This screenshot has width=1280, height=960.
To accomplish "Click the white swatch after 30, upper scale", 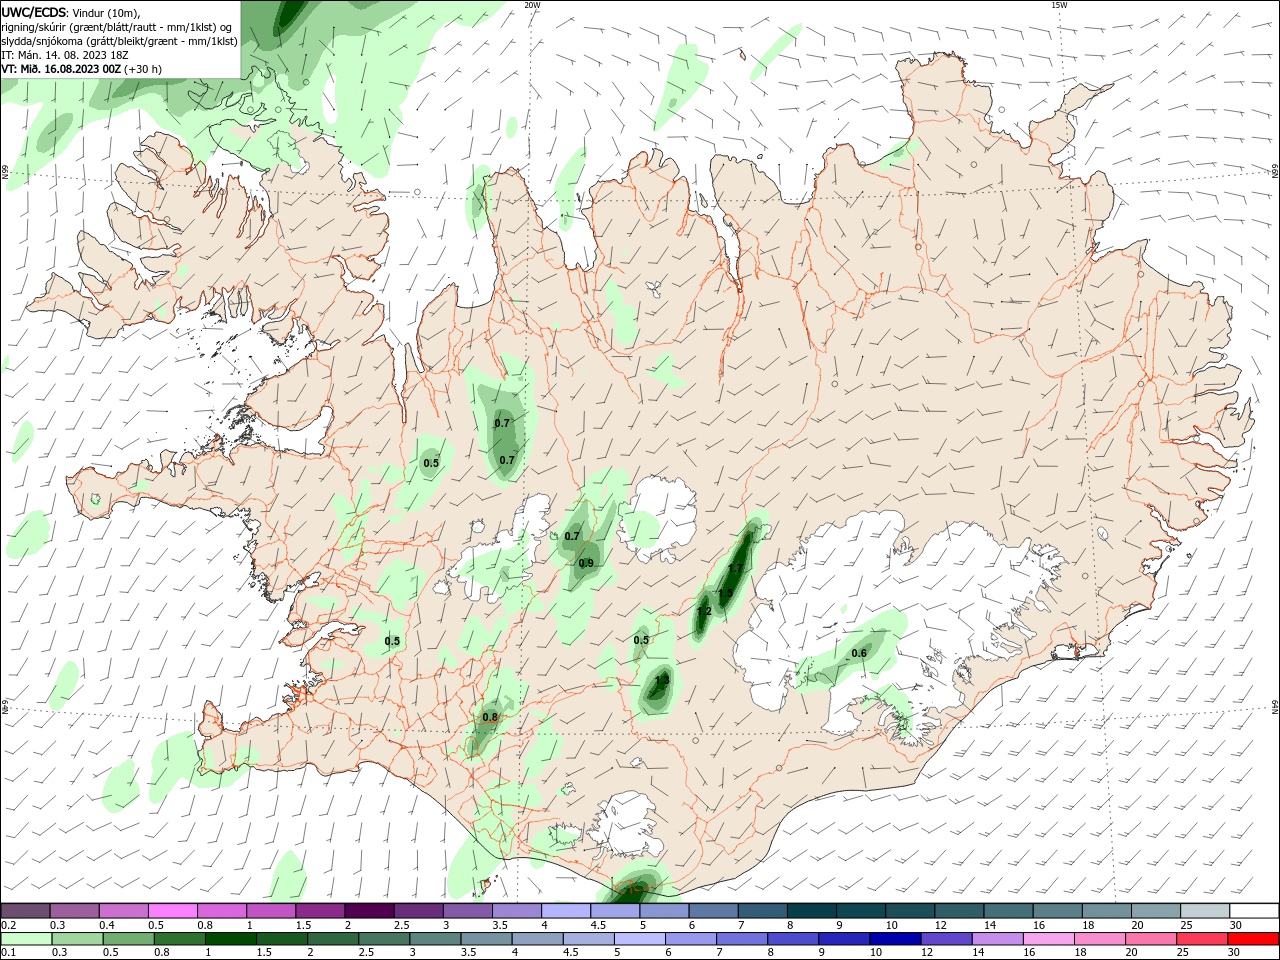I will (1255, 910).
